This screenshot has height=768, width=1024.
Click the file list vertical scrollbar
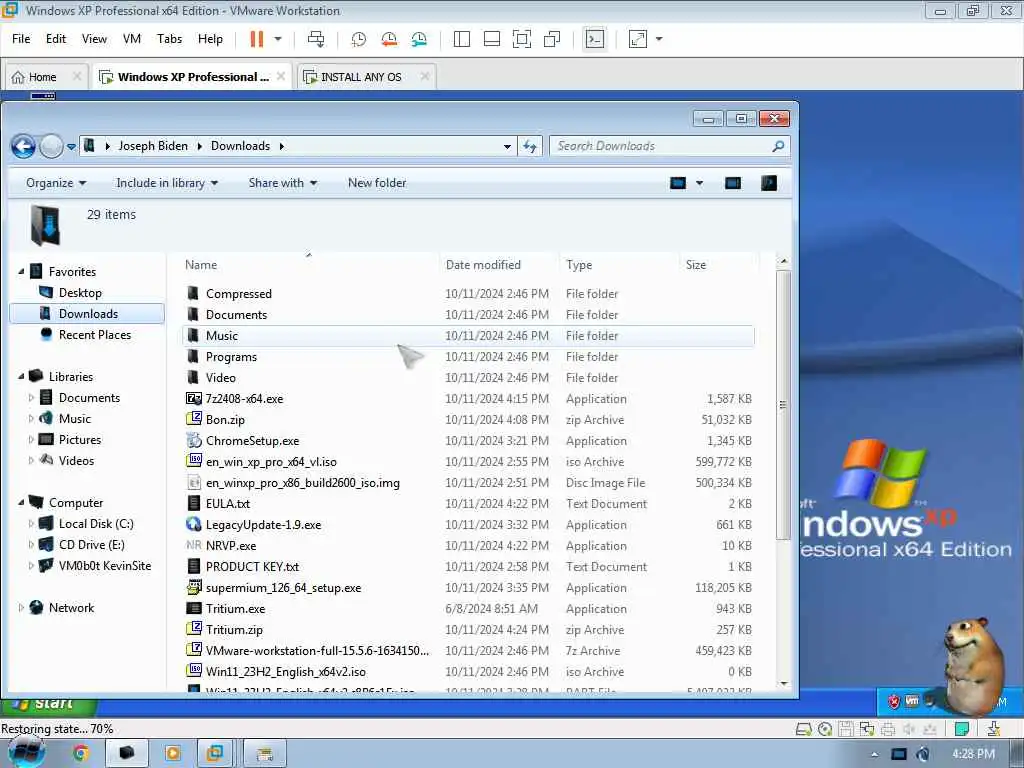pos(784,405)
